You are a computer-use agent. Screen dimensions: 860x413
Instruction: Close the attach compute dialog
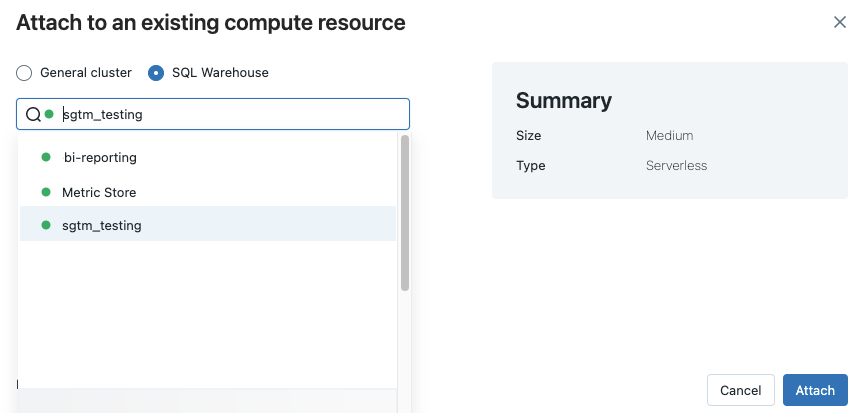coord(840,22)
